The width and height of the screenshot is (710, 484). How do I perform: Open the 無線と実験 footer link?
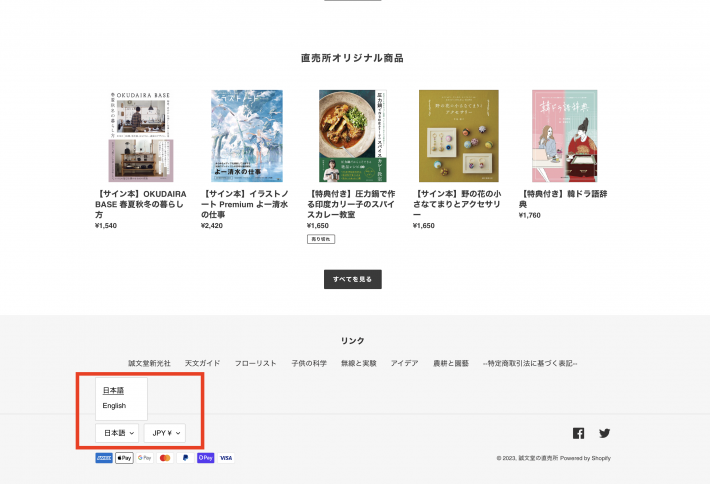[359, 363]
